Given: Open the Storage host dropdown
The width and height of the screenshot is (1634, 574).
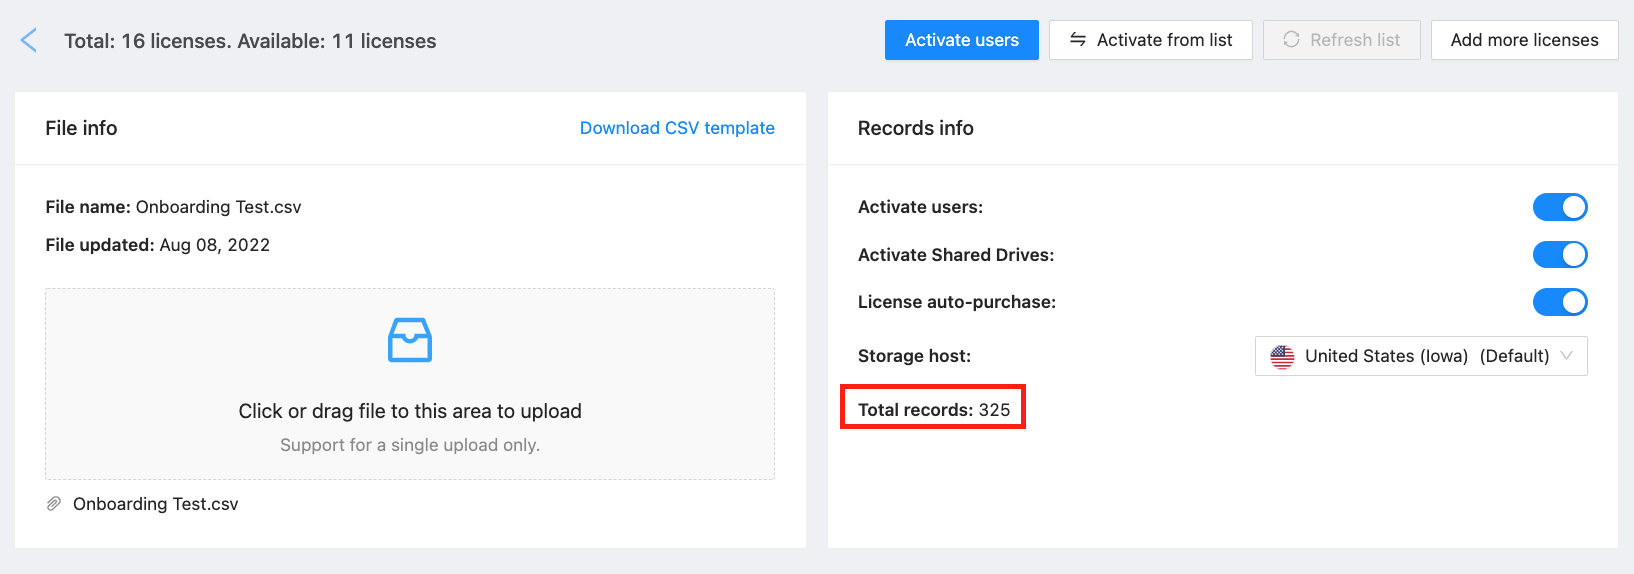Looking at the screenshot, I should pos(1420,356).
